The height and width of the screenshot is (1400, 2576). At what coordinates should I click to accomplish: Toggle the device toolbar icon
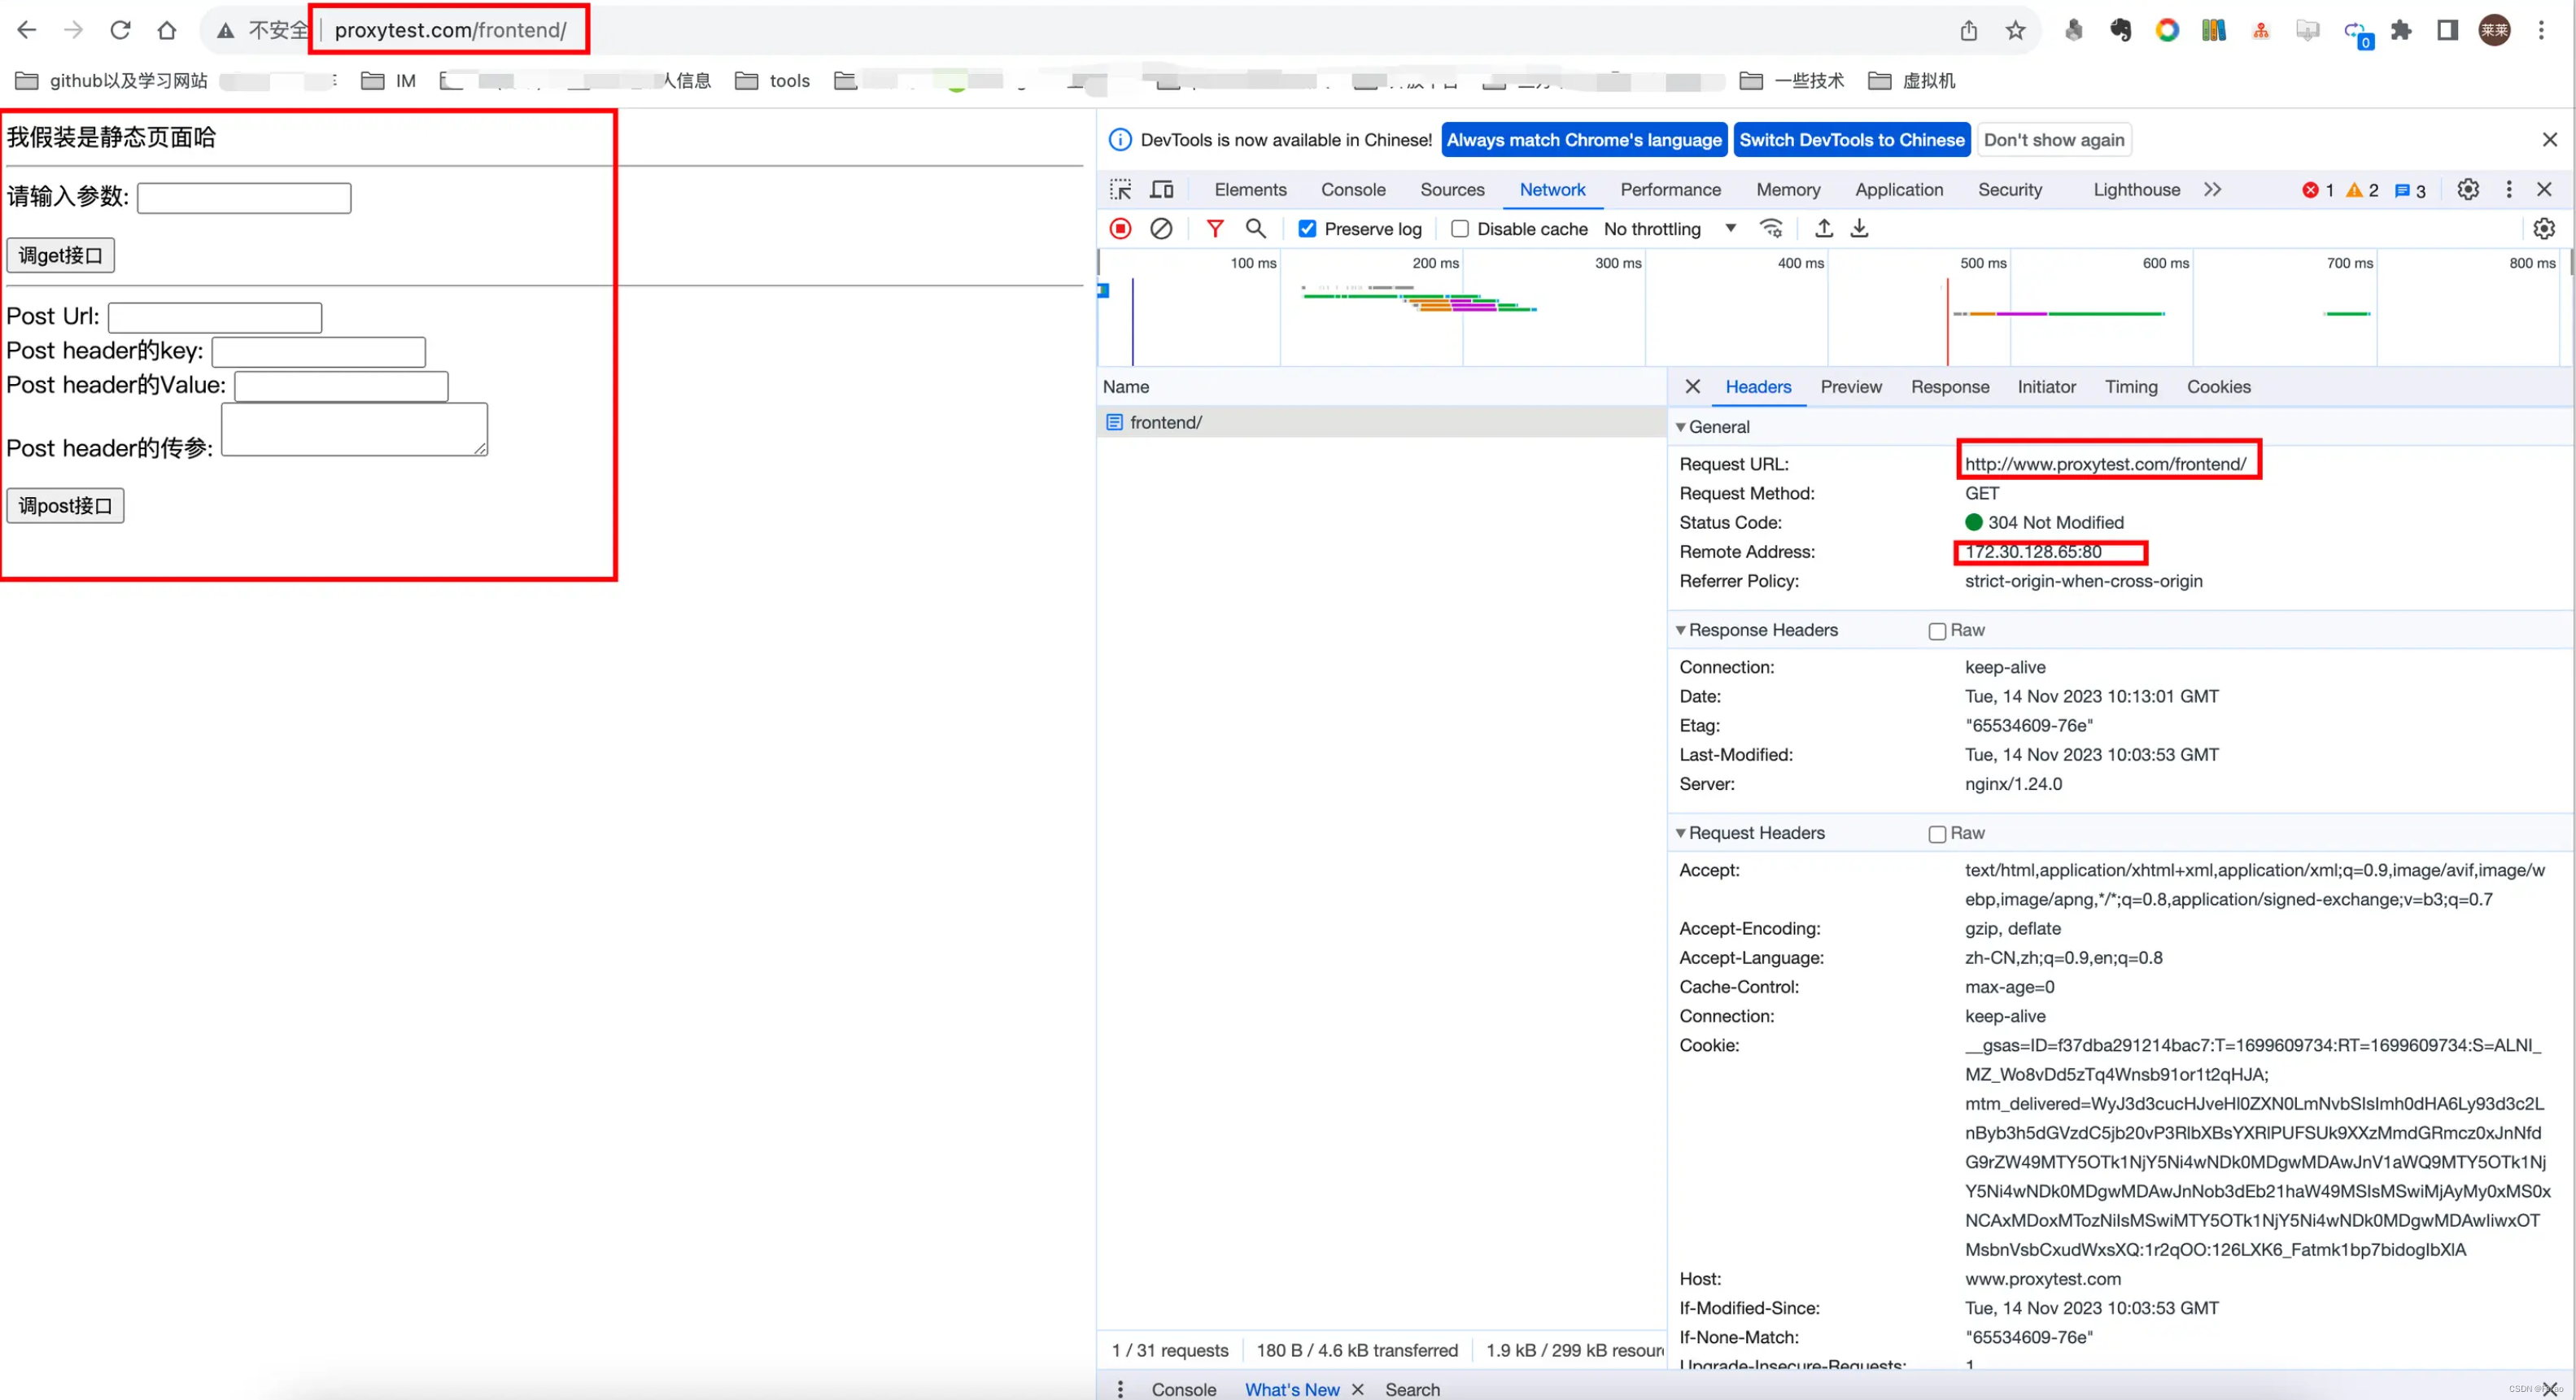[x=1161, y=189]
